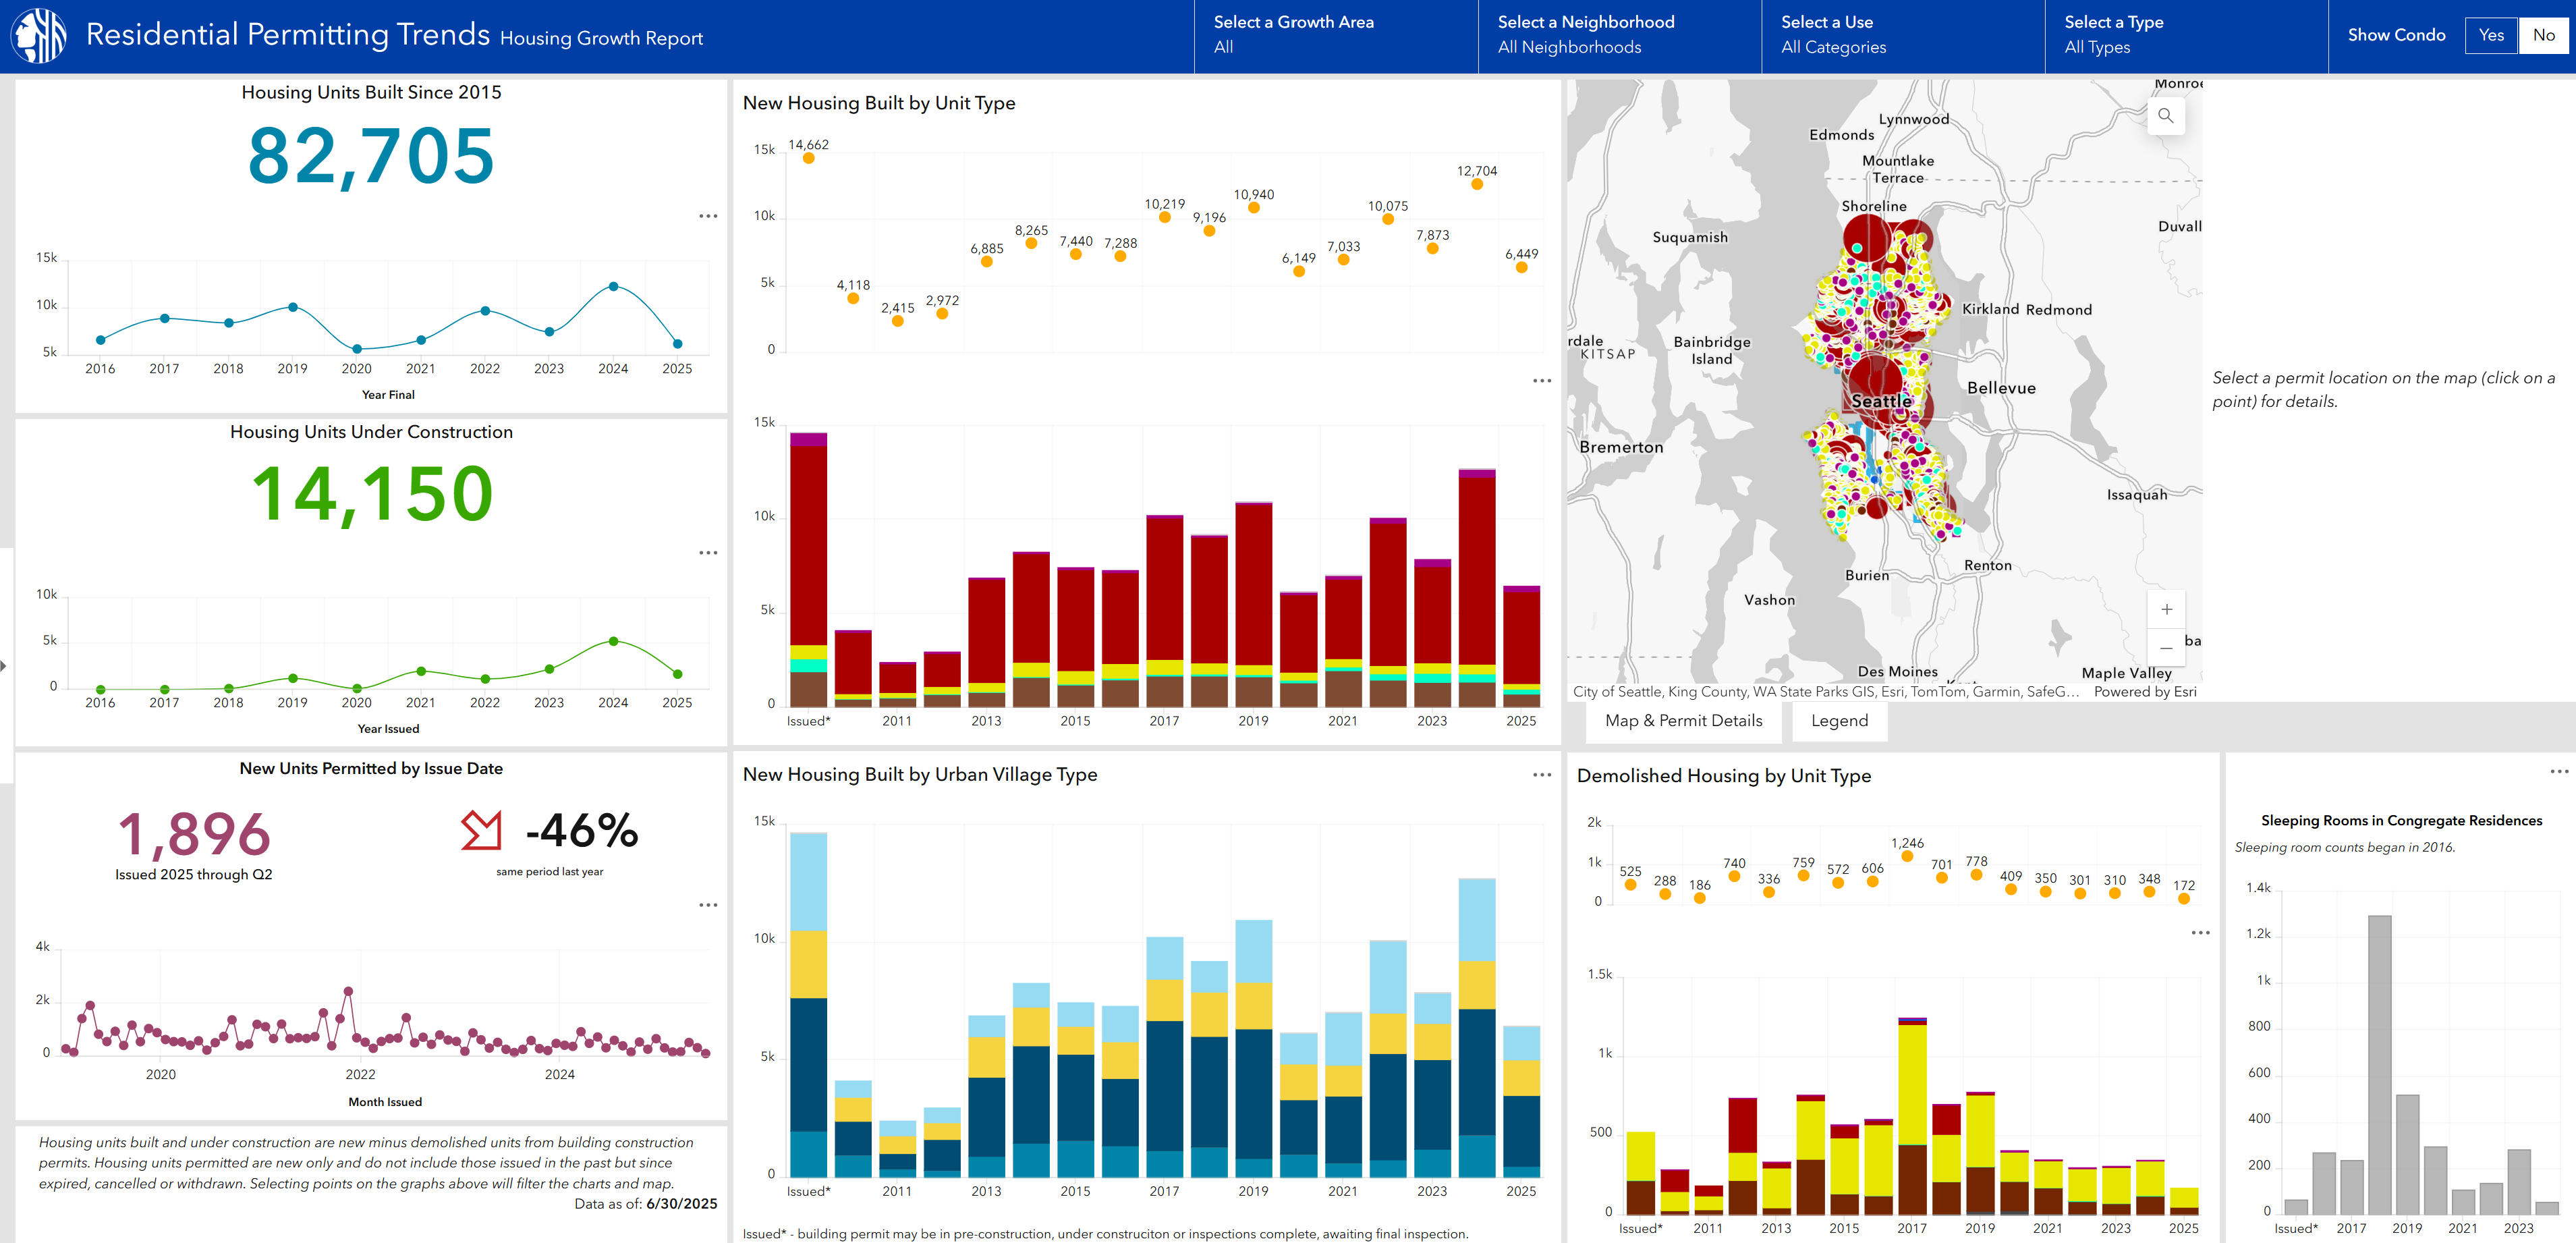Open options menu for Under Construction chart
The height and width of the screenshot is (1243, 2576).
point(708,553)
